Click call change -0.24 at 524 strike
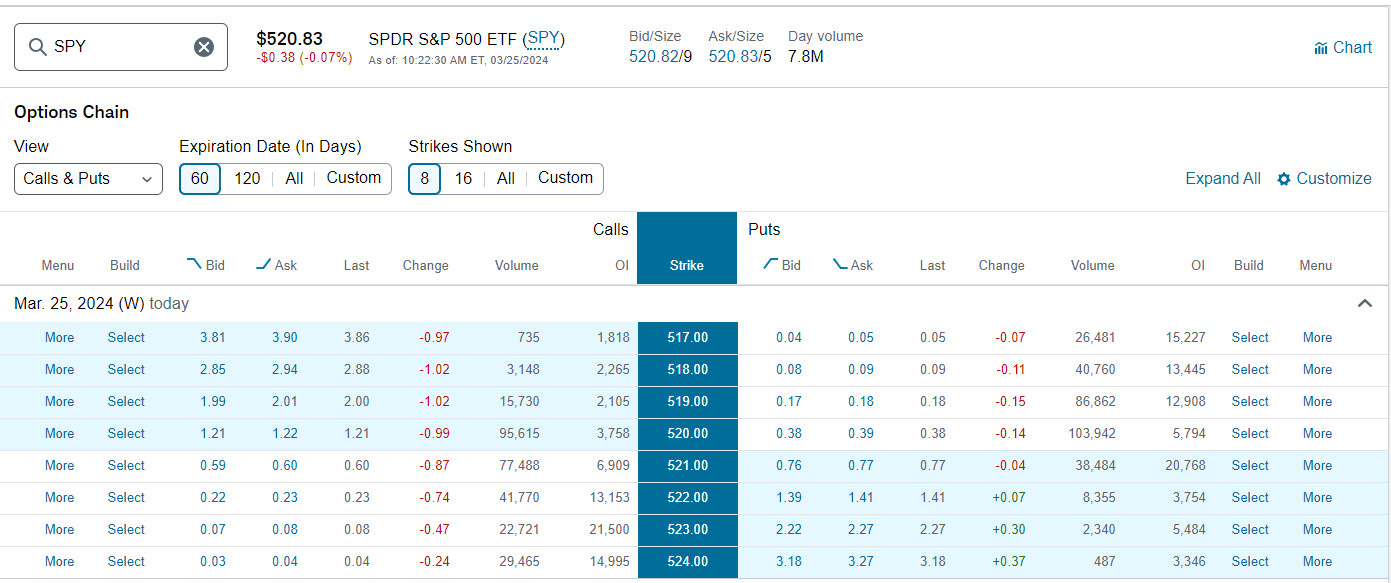The image size is (1391, 583). (432, 561)
